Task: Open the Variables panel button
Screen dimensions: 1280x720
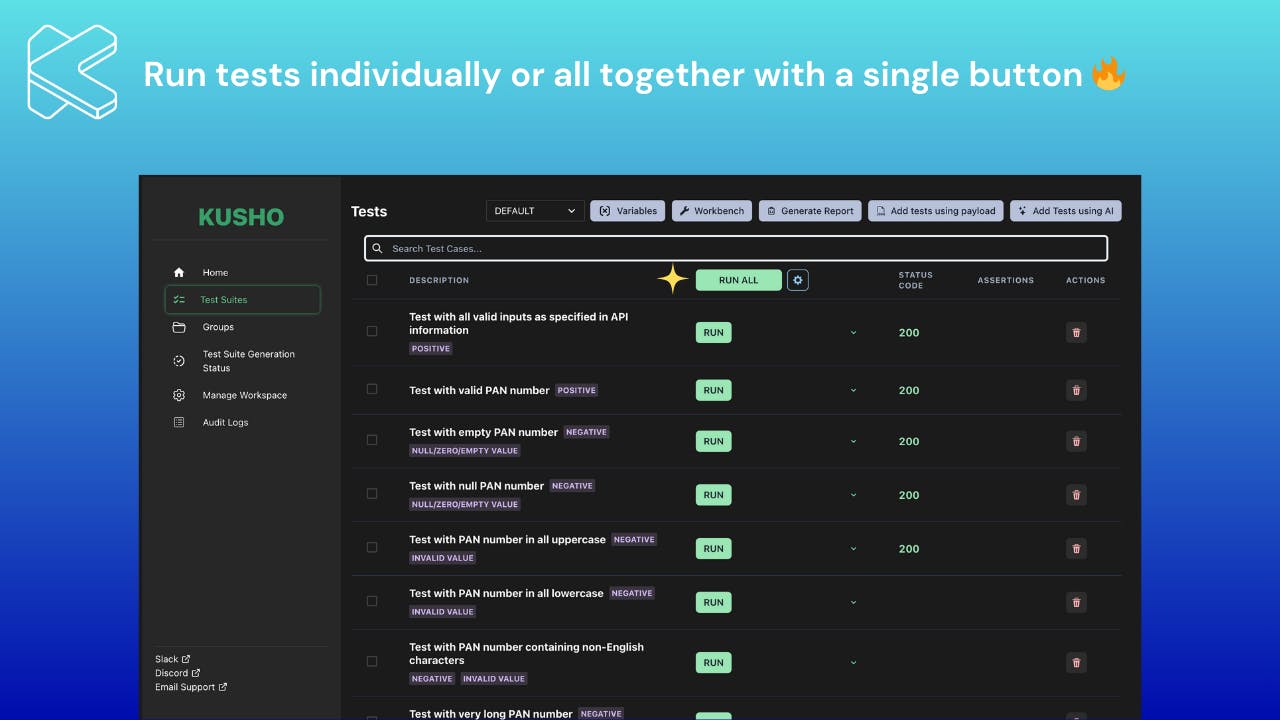Action: pyautogui.click(x=628, y=211)
